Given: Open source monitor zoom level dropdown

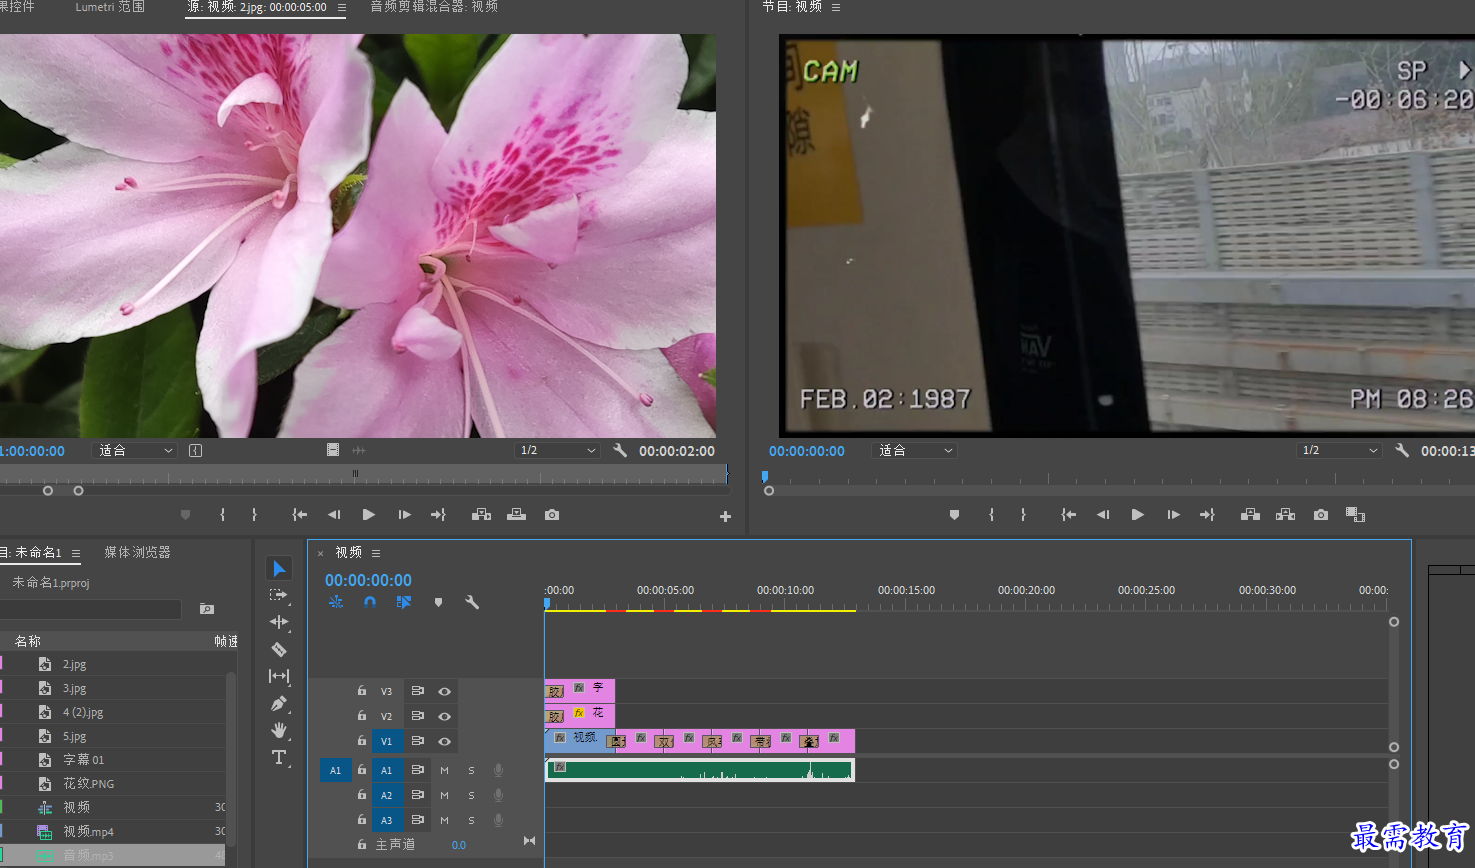Looking at the screenshot, I should [136, 451].
